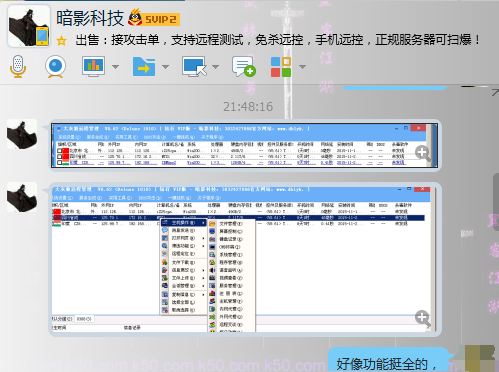Open the screen demo presentation icon
This screenshot has height=372, width=499.
point(93,66)
